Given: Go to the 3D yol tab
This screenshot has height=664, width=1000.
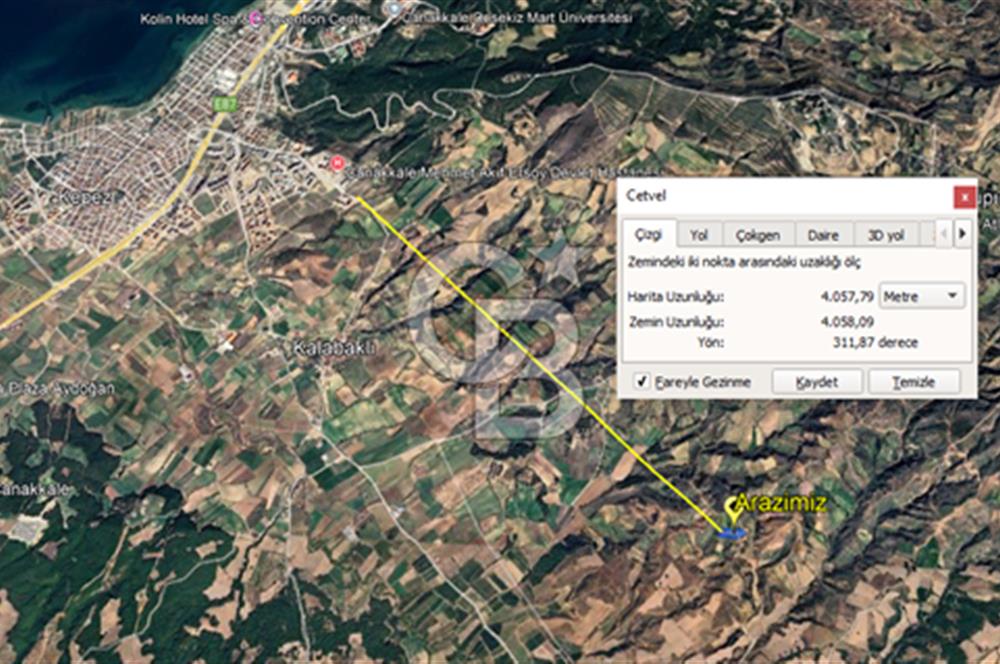Looking at the screenshot, I should coord(885,235).
